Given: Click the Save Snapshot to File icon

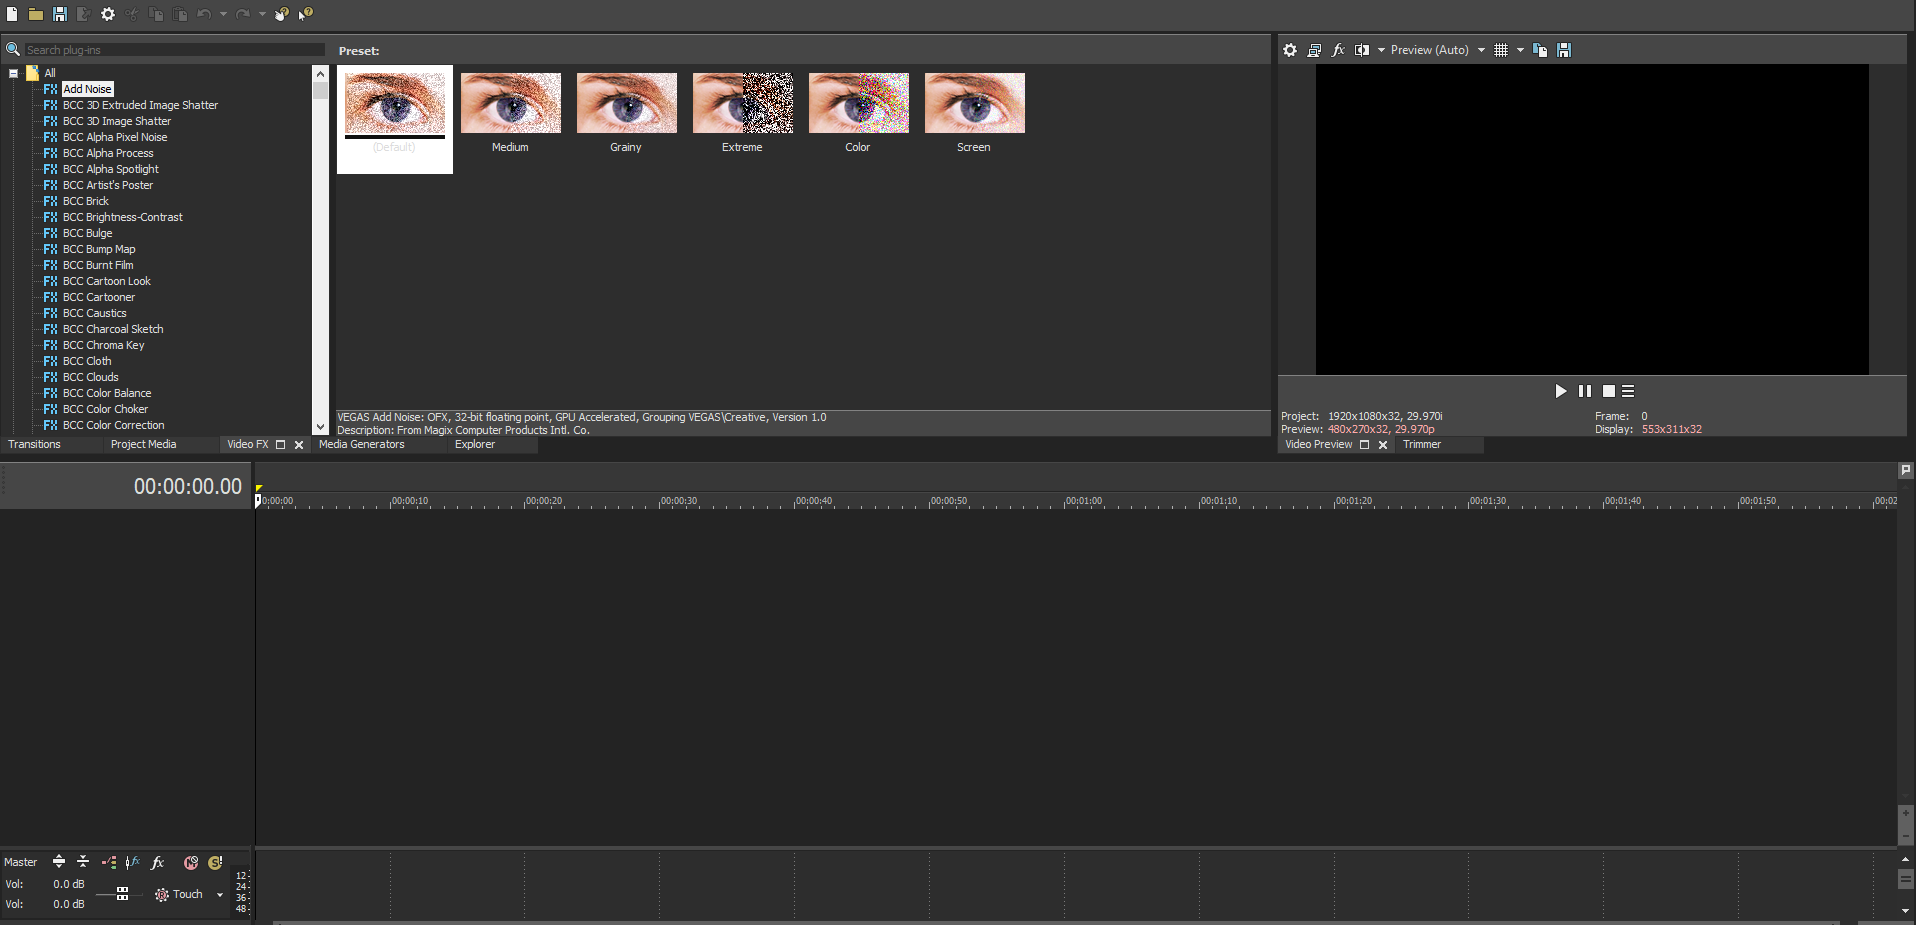Looking at the screenshot, I should [x=1563, y=49].
